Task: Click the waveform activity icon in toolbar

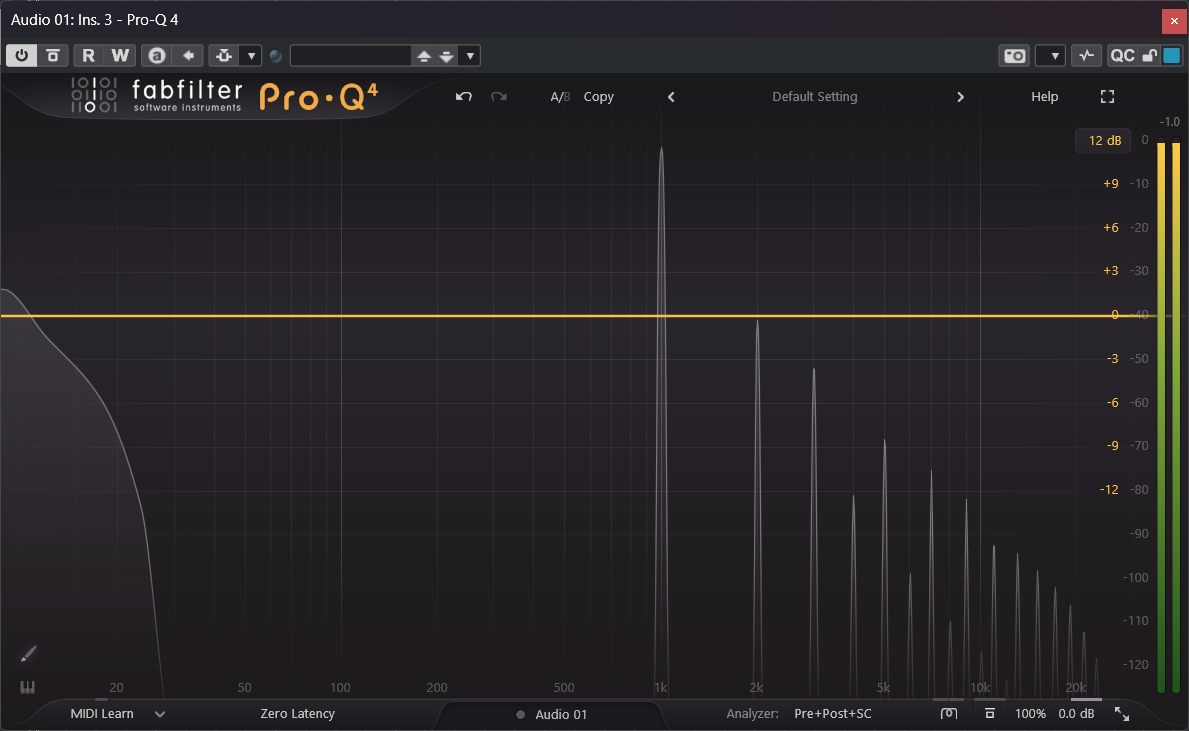Action: point(1086,55)
